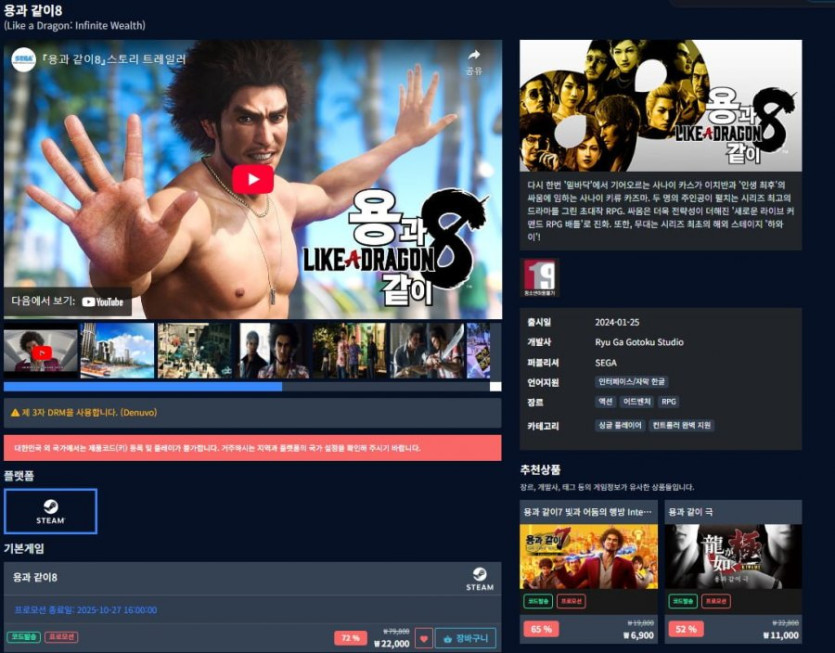This screenshot has width=835, height=653.
Task: Click the 장바구니 add to cart button
Action: point(465,638)
